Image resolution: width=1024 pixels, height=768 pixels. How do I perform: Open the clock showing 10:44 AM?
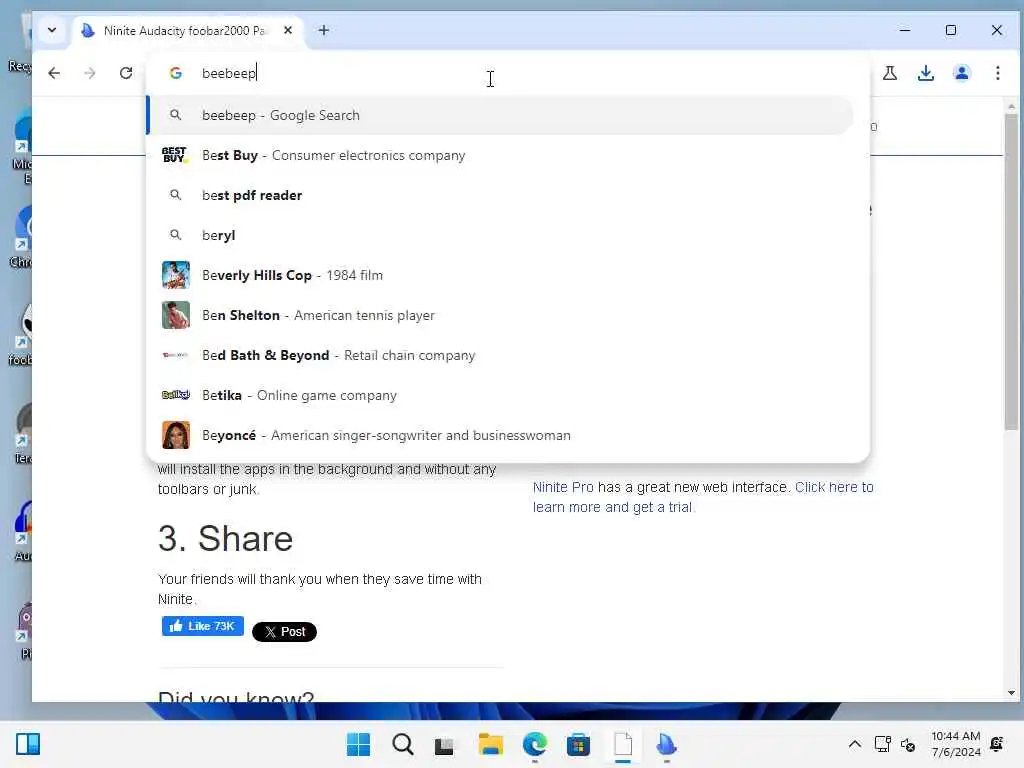click(955, 744)
